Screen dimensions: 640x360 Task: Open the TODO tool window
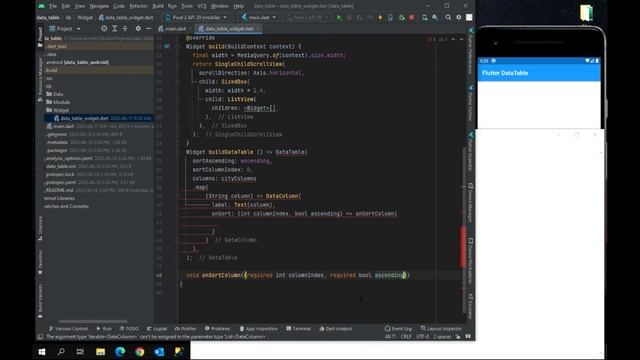point(129,329)
